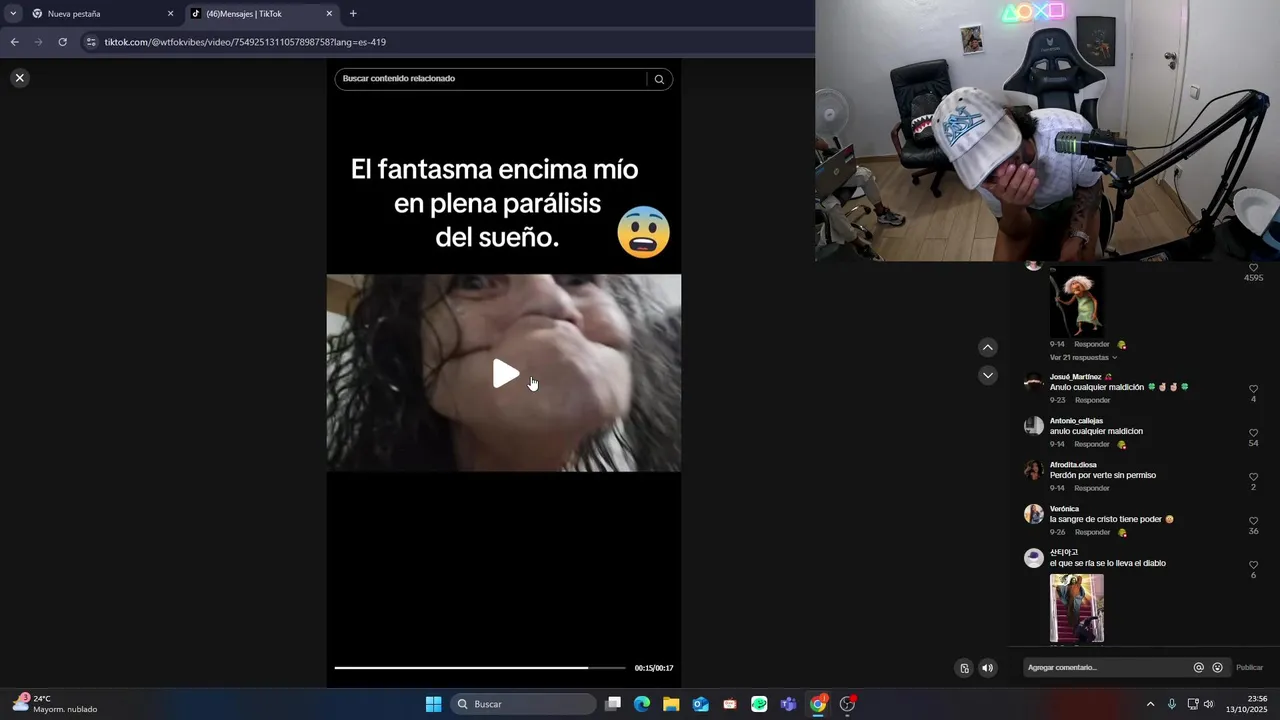The height and width of the screenshot is (720, 1280).
Task: Like Verónica's comment
Action: coord(1253,521)
